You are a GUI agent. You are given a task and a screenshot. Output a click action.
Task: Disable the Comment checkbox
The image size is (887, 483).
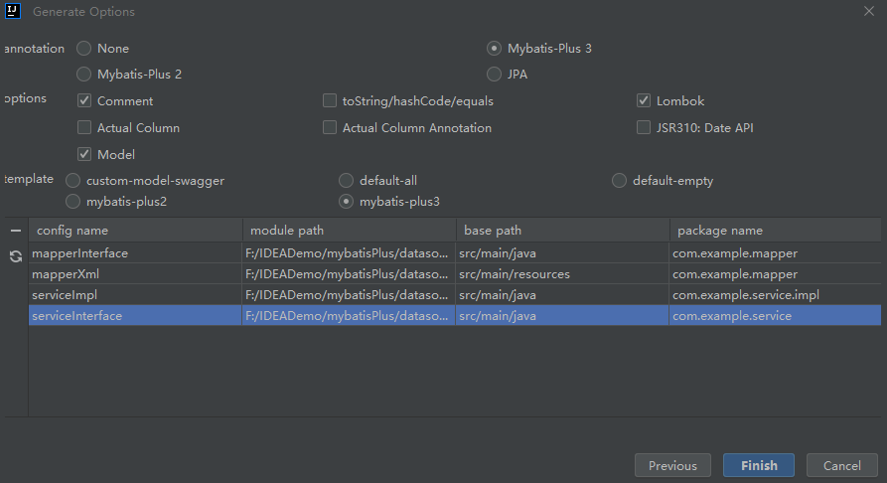pyautogui.click(x=85, y=101)
